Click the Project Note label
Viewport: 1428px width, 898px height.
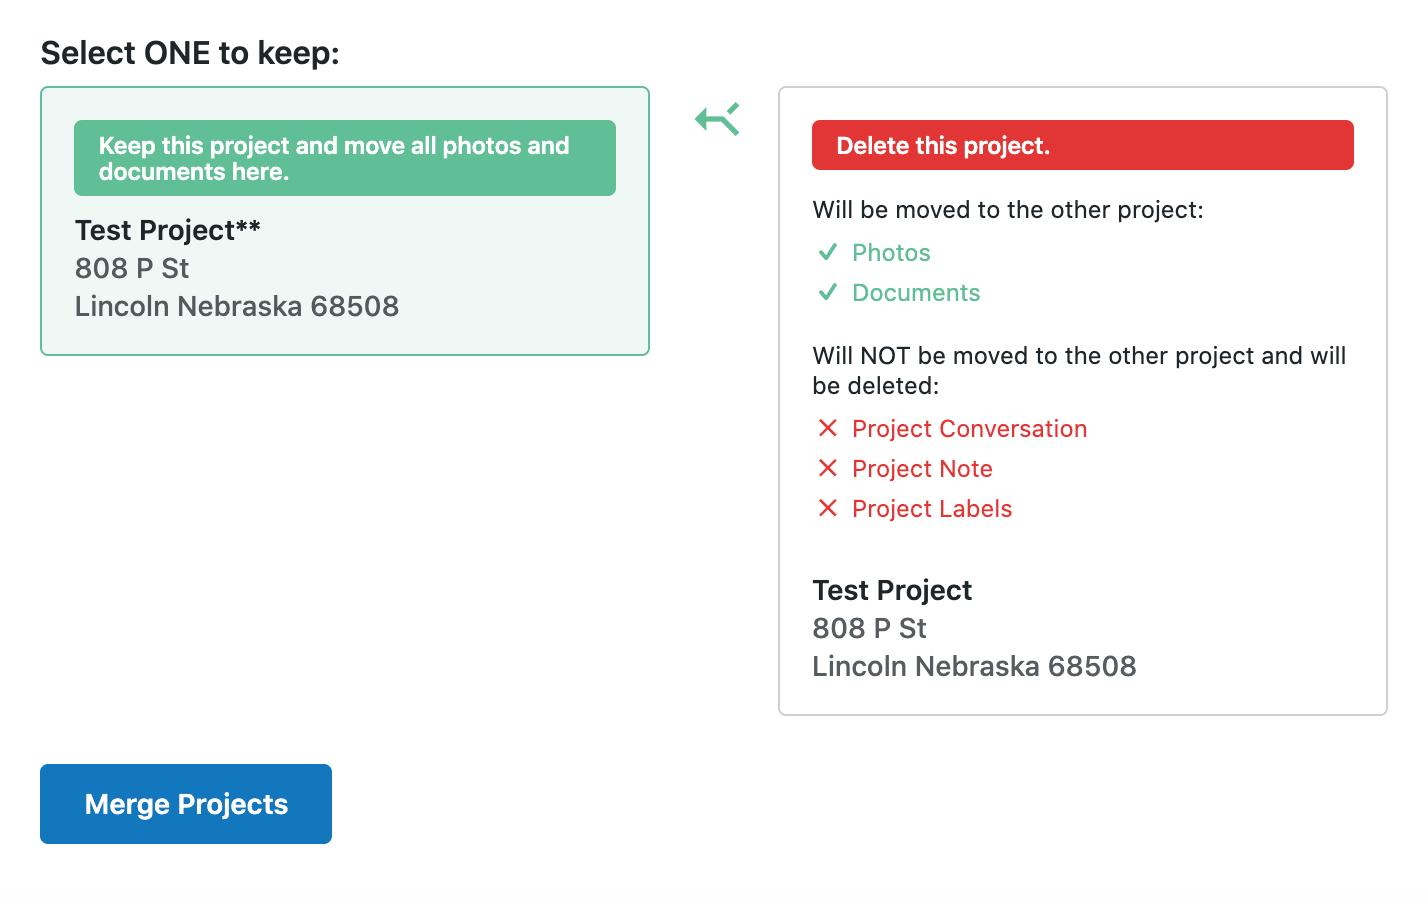pos(922,469)
